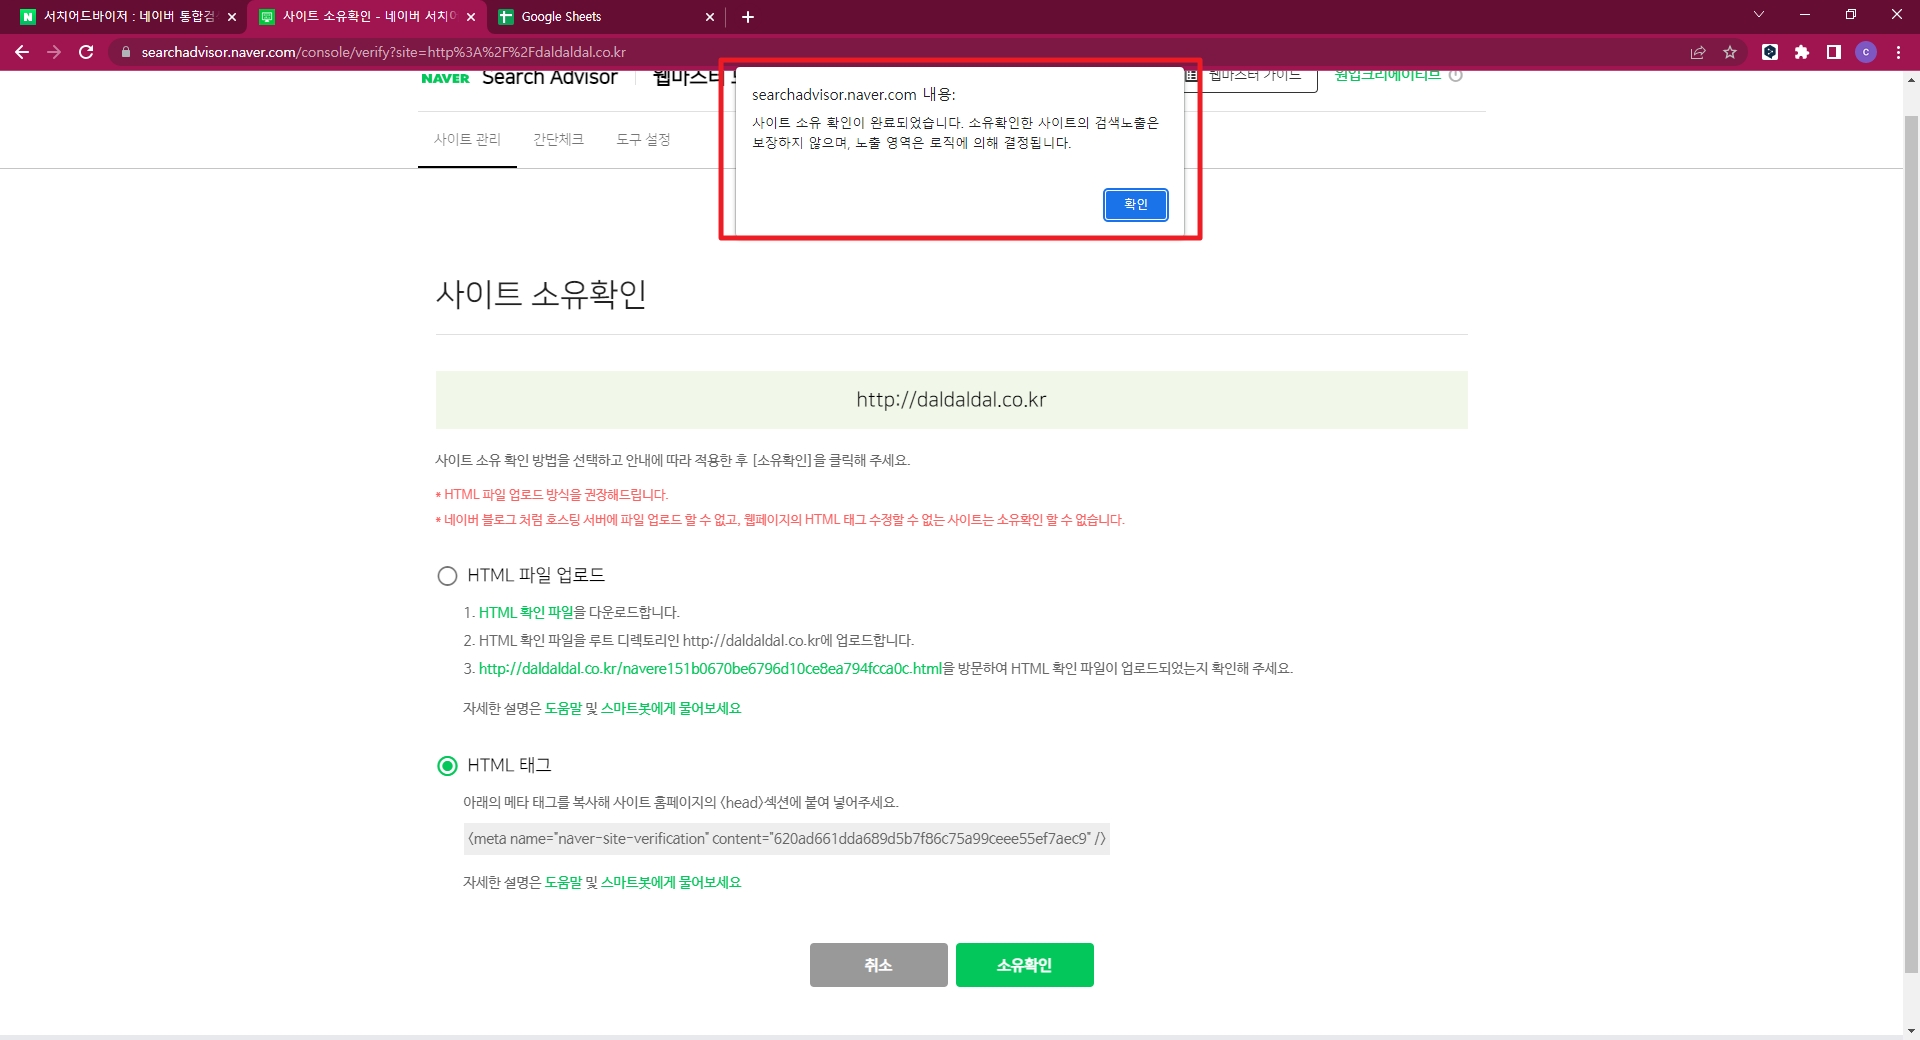Viewport: 1920px width, 1040px height.
Task: Click the browser back arrow
Action: pos(22,52)
